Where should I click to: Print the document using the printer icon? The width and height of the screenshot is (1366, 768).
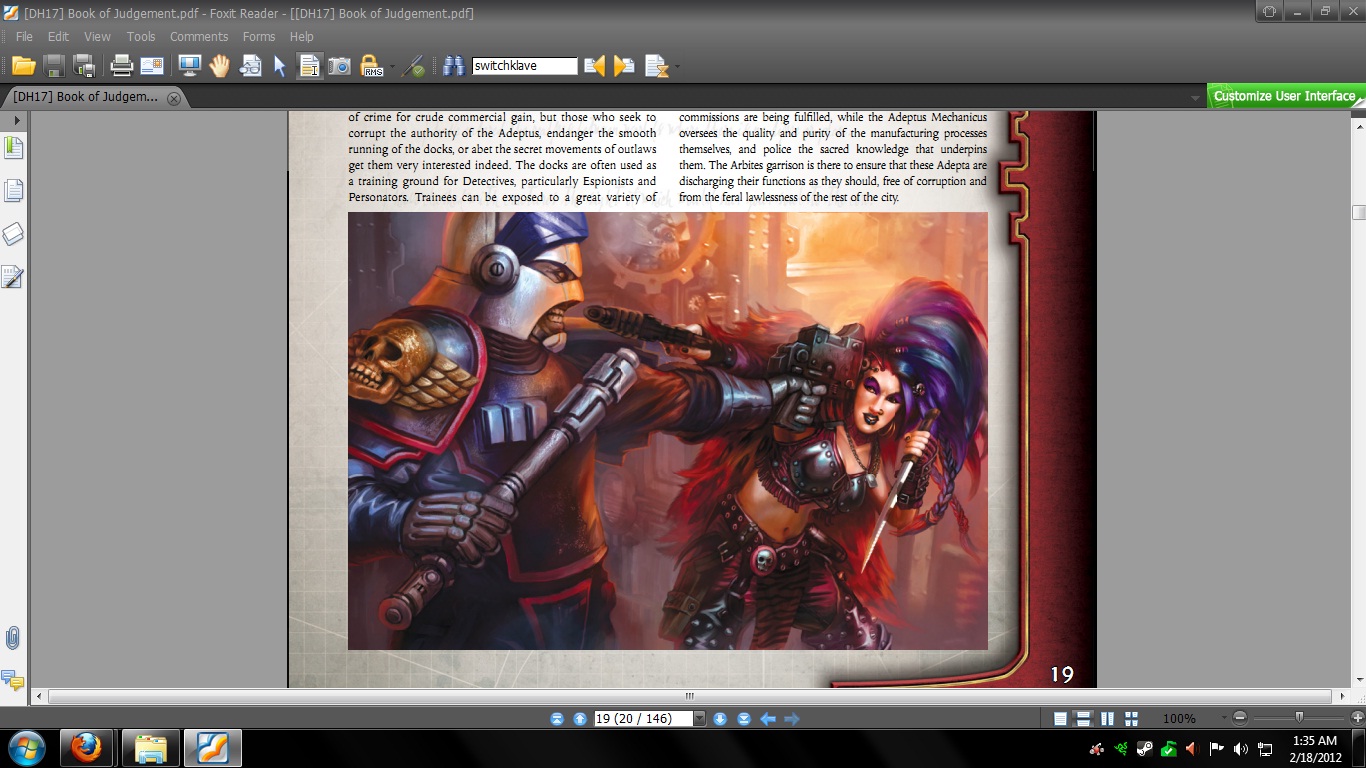click(122, 66)
